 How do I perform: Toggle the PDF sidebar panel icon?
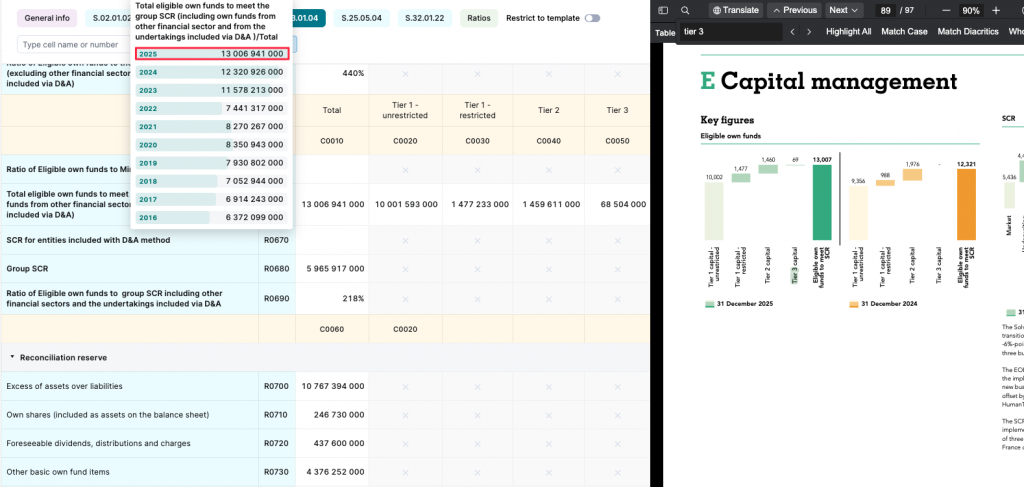click(x=663, y=10)
